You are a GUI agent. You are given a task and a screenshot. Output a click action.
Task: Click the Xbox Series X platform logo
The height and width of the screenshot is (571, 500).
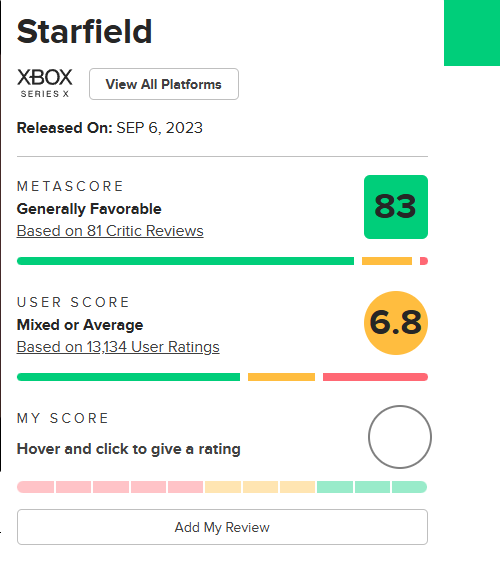45,83
